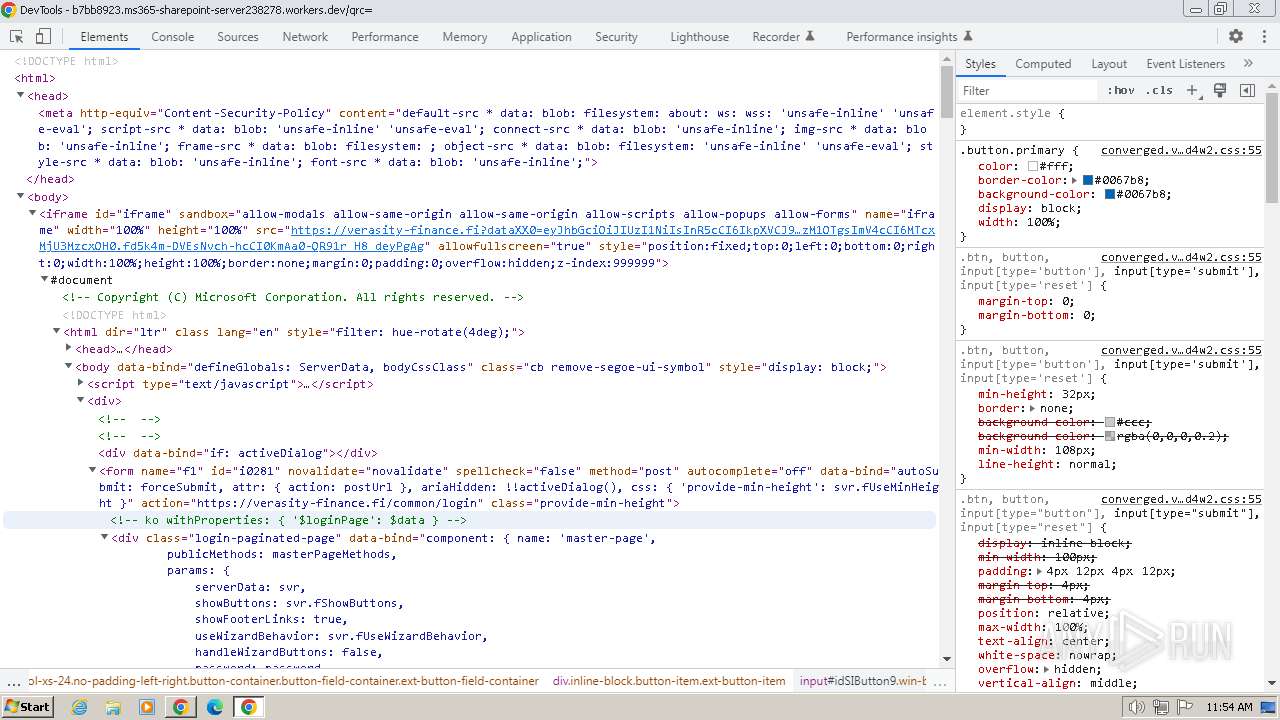Toggle element state with :hov
The width and height of the screenshot is (1280, 720).
tap(1121, 90)
